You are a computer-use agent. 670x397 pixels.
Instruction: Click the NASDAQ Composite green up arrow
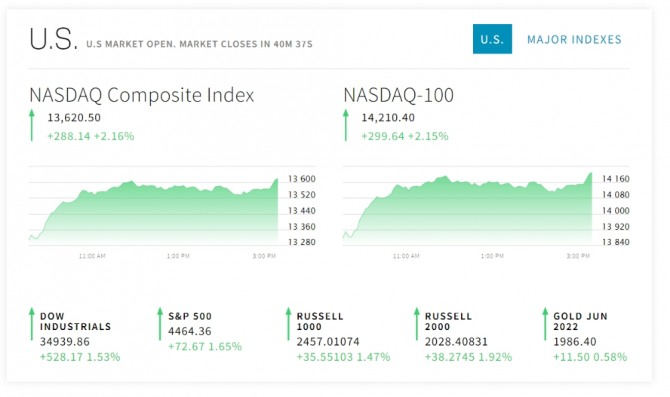(32, 125)
